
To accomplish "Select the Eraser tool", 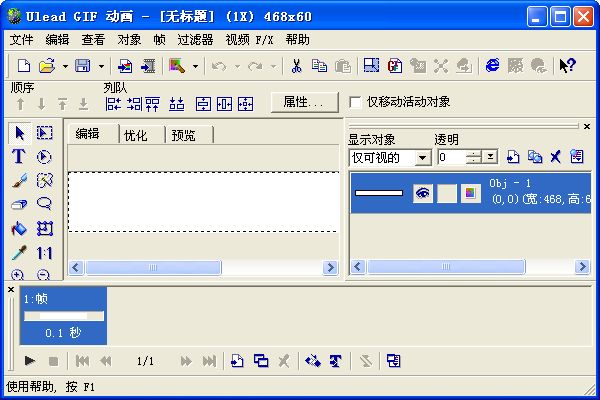I will tap(18, 204).
